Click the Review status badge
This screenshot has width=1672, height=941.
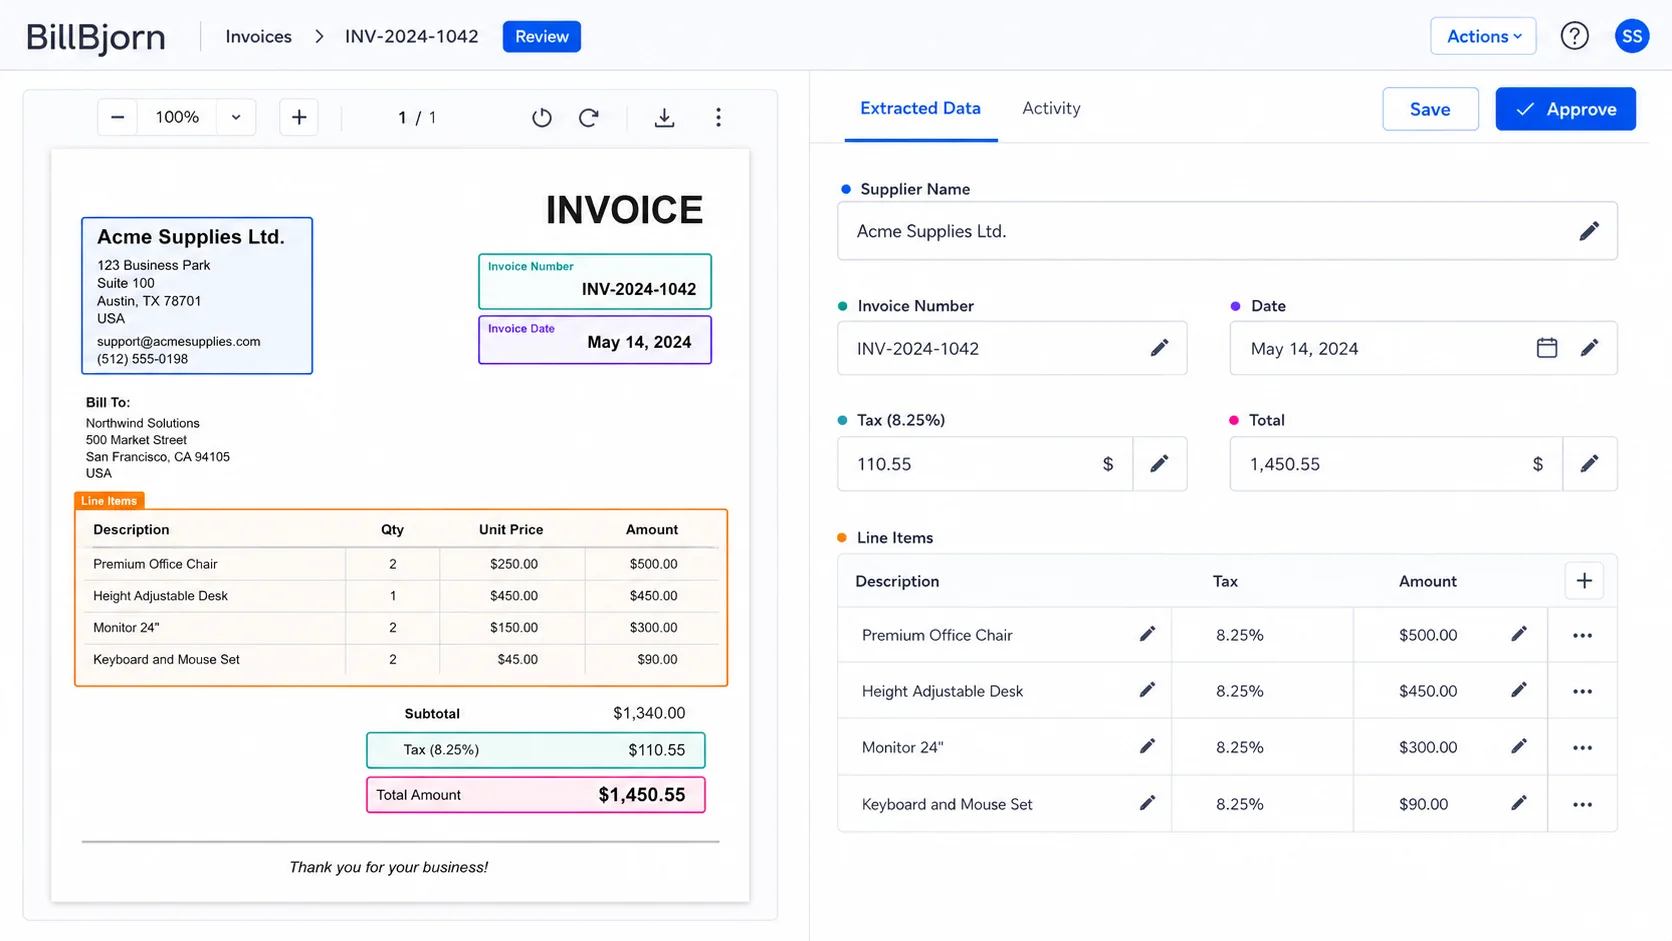(x=541, y=36)
